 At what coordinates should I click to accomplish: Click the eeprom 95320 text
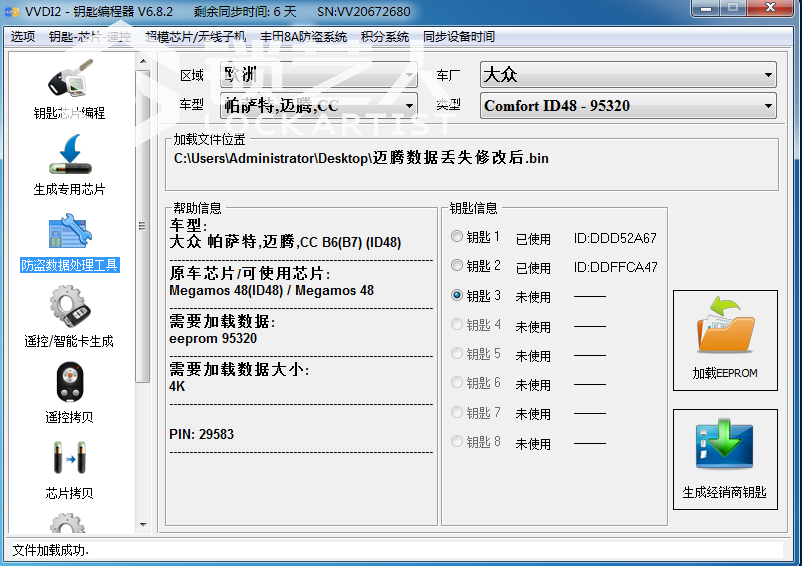pyautogui.click(x=213, y=338)
